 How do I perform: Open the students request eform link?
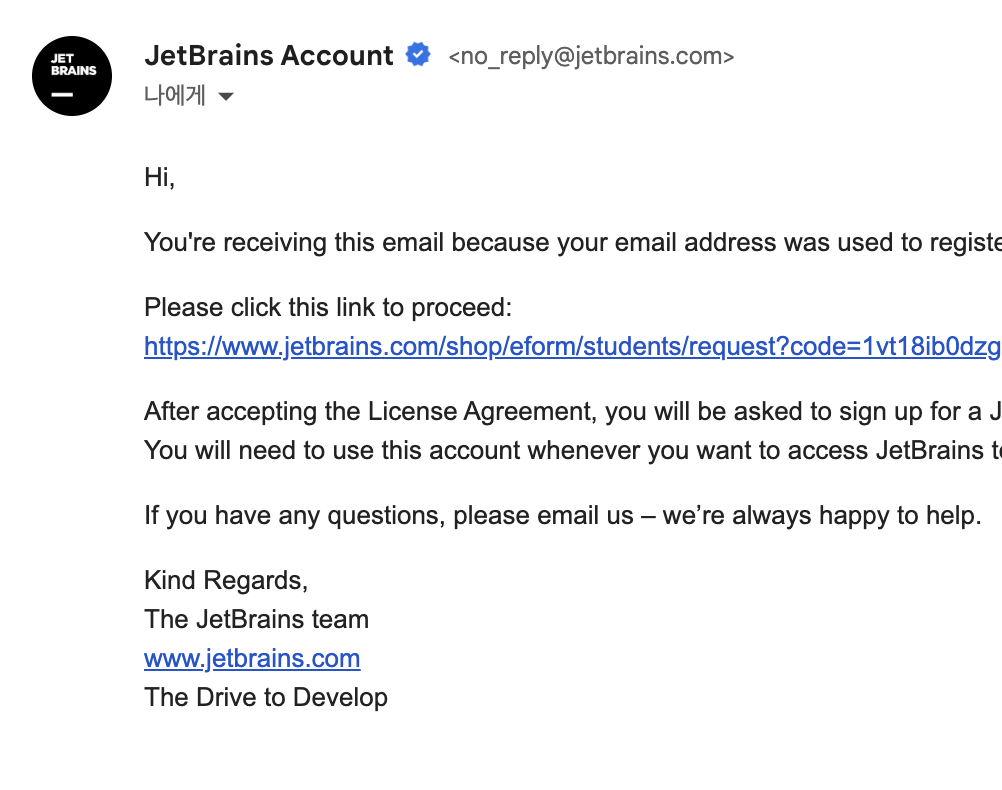(571, 346)
